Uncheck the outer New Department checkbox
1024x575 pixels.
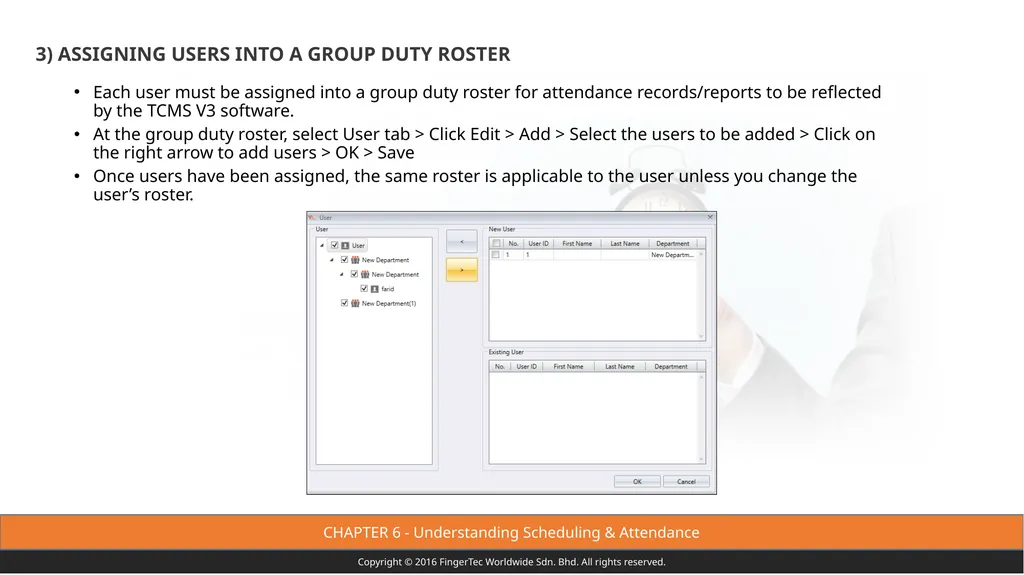pyautogui.click(x=344, y=260)
